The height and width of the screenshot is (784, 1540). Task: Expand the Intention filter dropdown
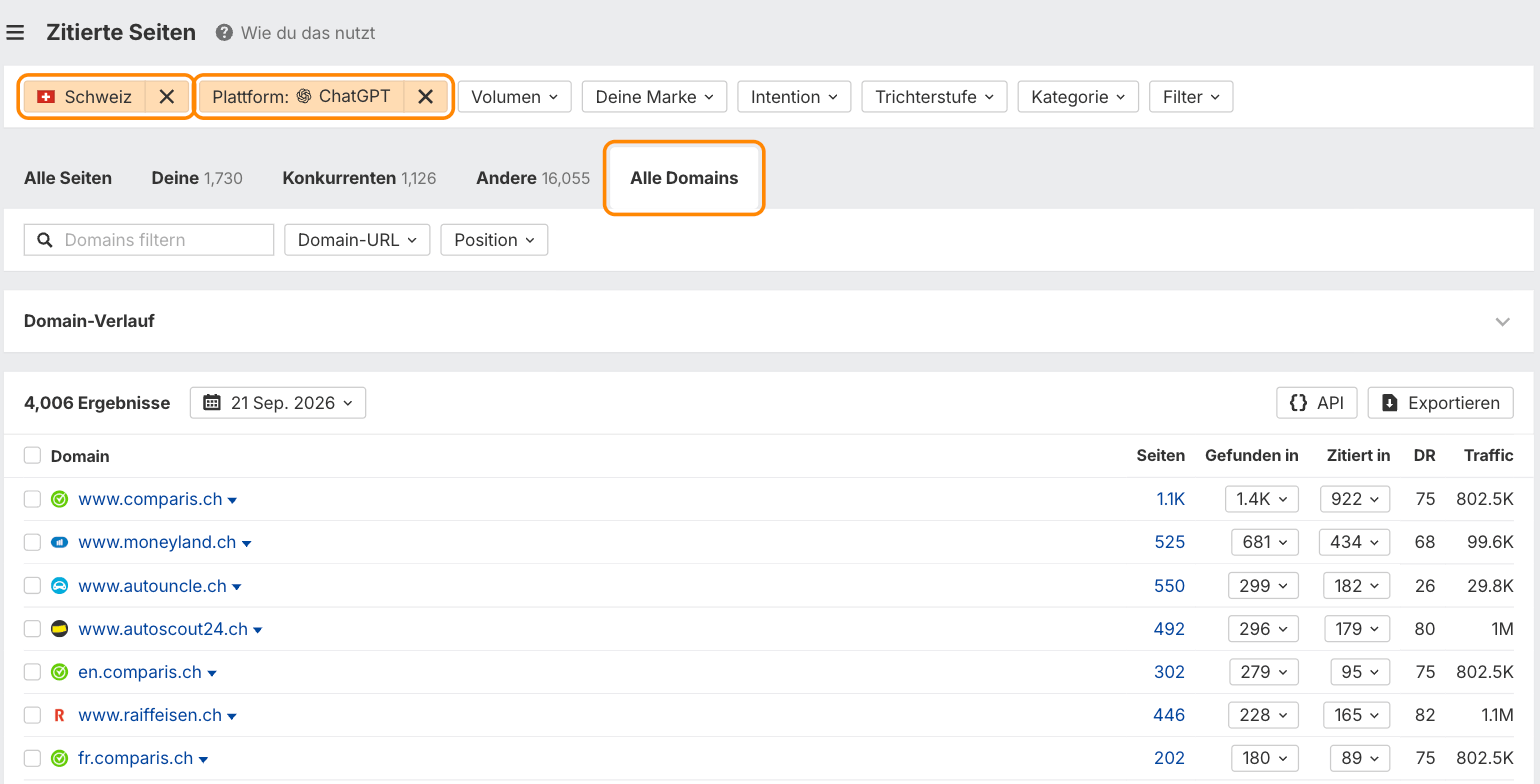click(795, 97)
